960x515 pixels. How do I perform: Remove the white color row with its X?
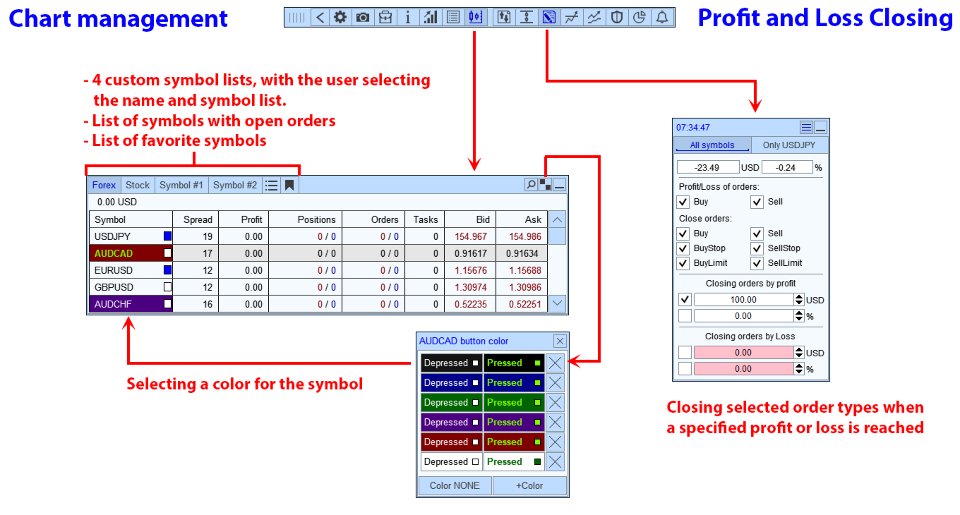point(555,462)
